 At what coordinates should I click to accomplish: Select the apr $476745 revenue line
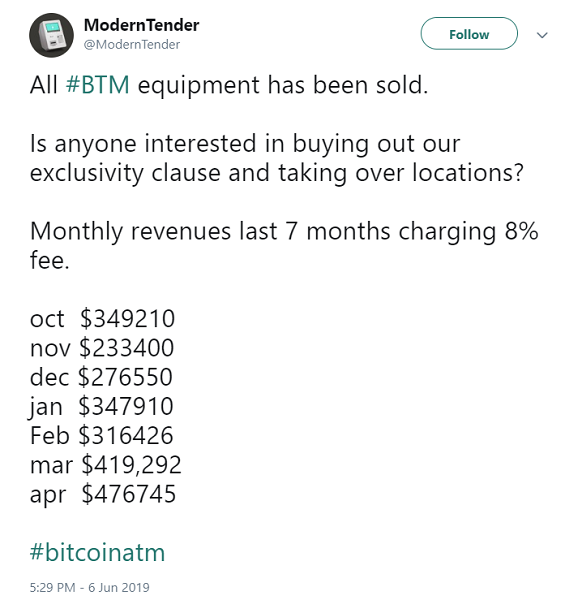coord(103,494)
